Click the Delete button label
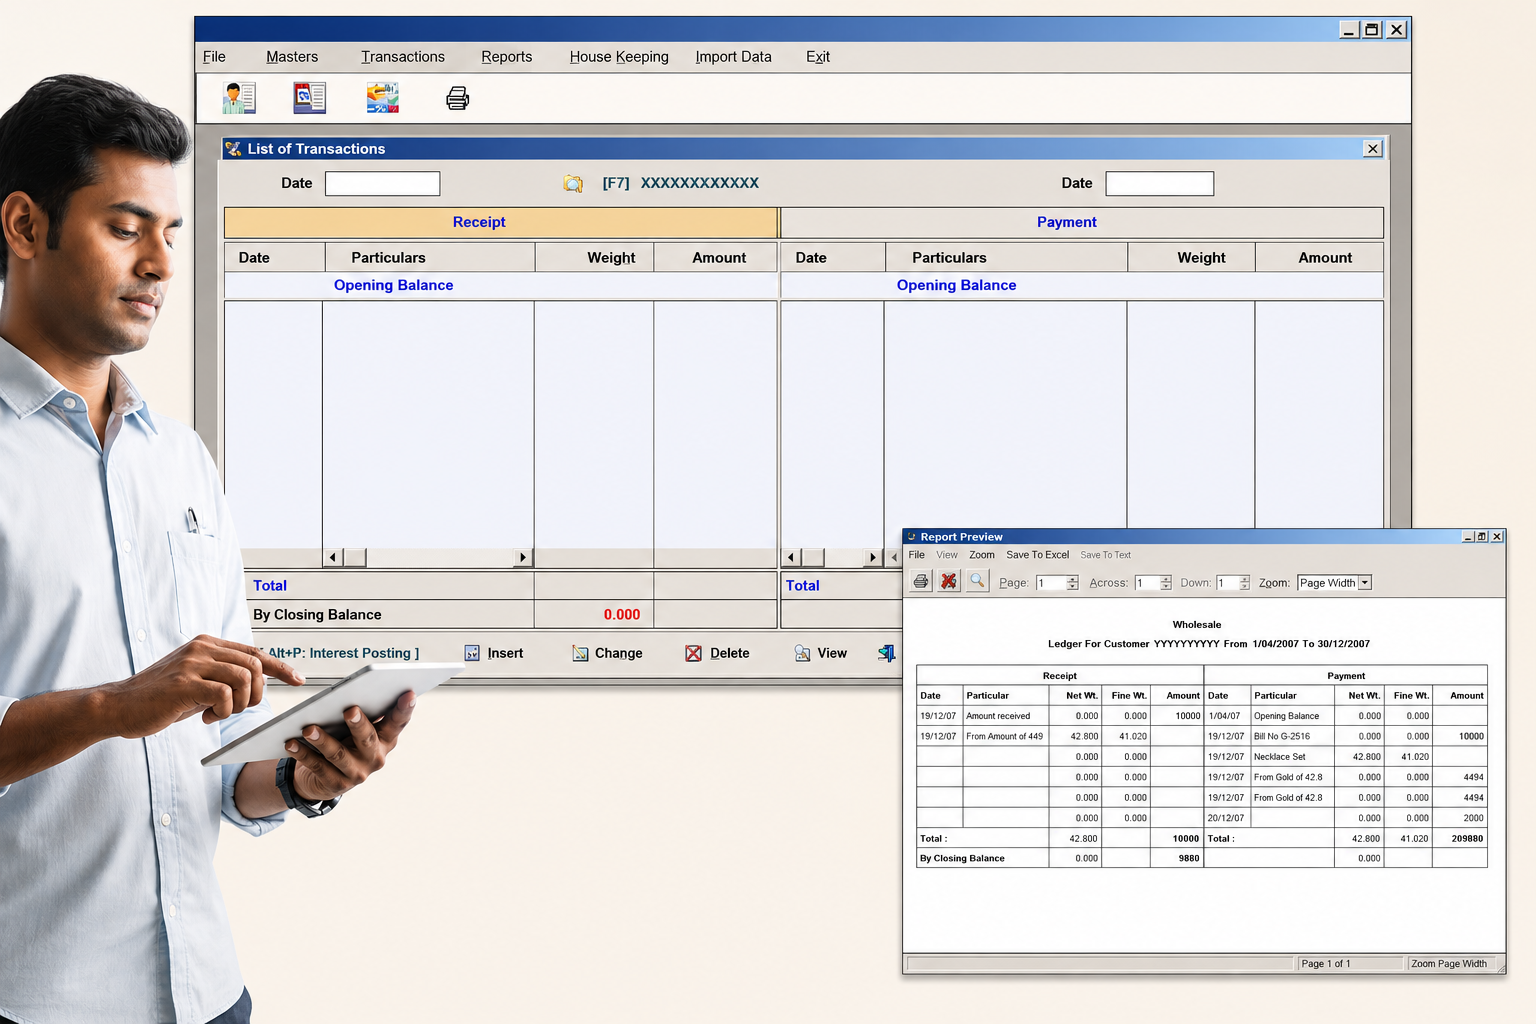Screen dimensions: 1536x1024 click(x=730, y=653)
